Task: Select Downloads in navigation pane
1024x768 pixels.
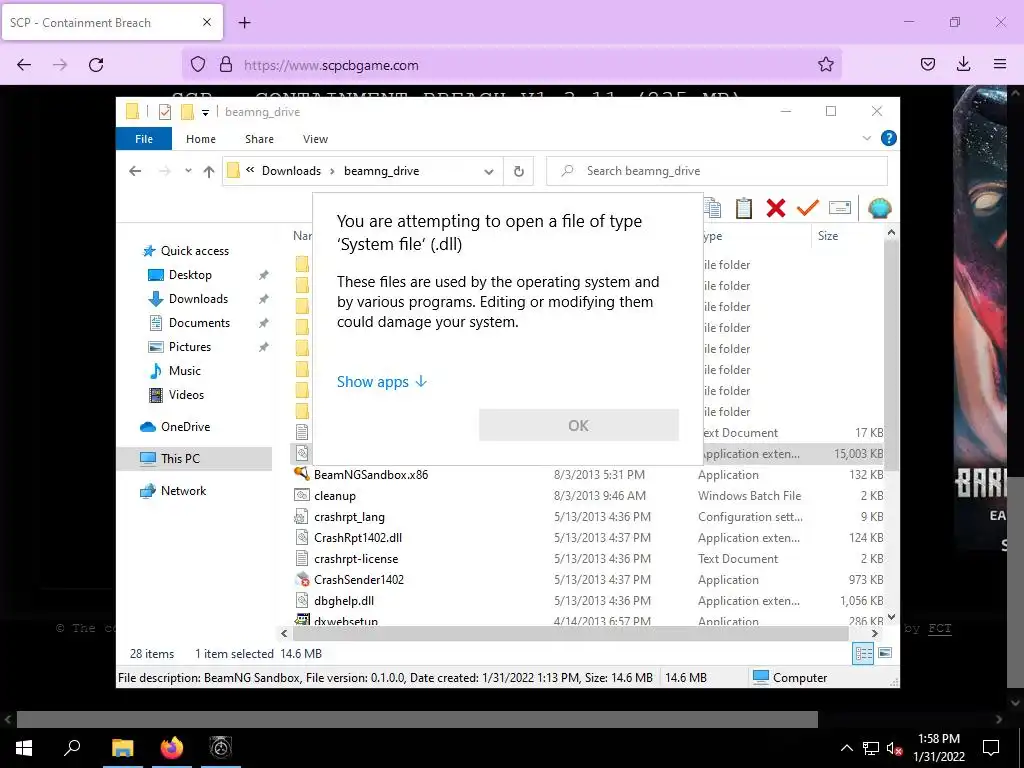Action: point(199,299)
